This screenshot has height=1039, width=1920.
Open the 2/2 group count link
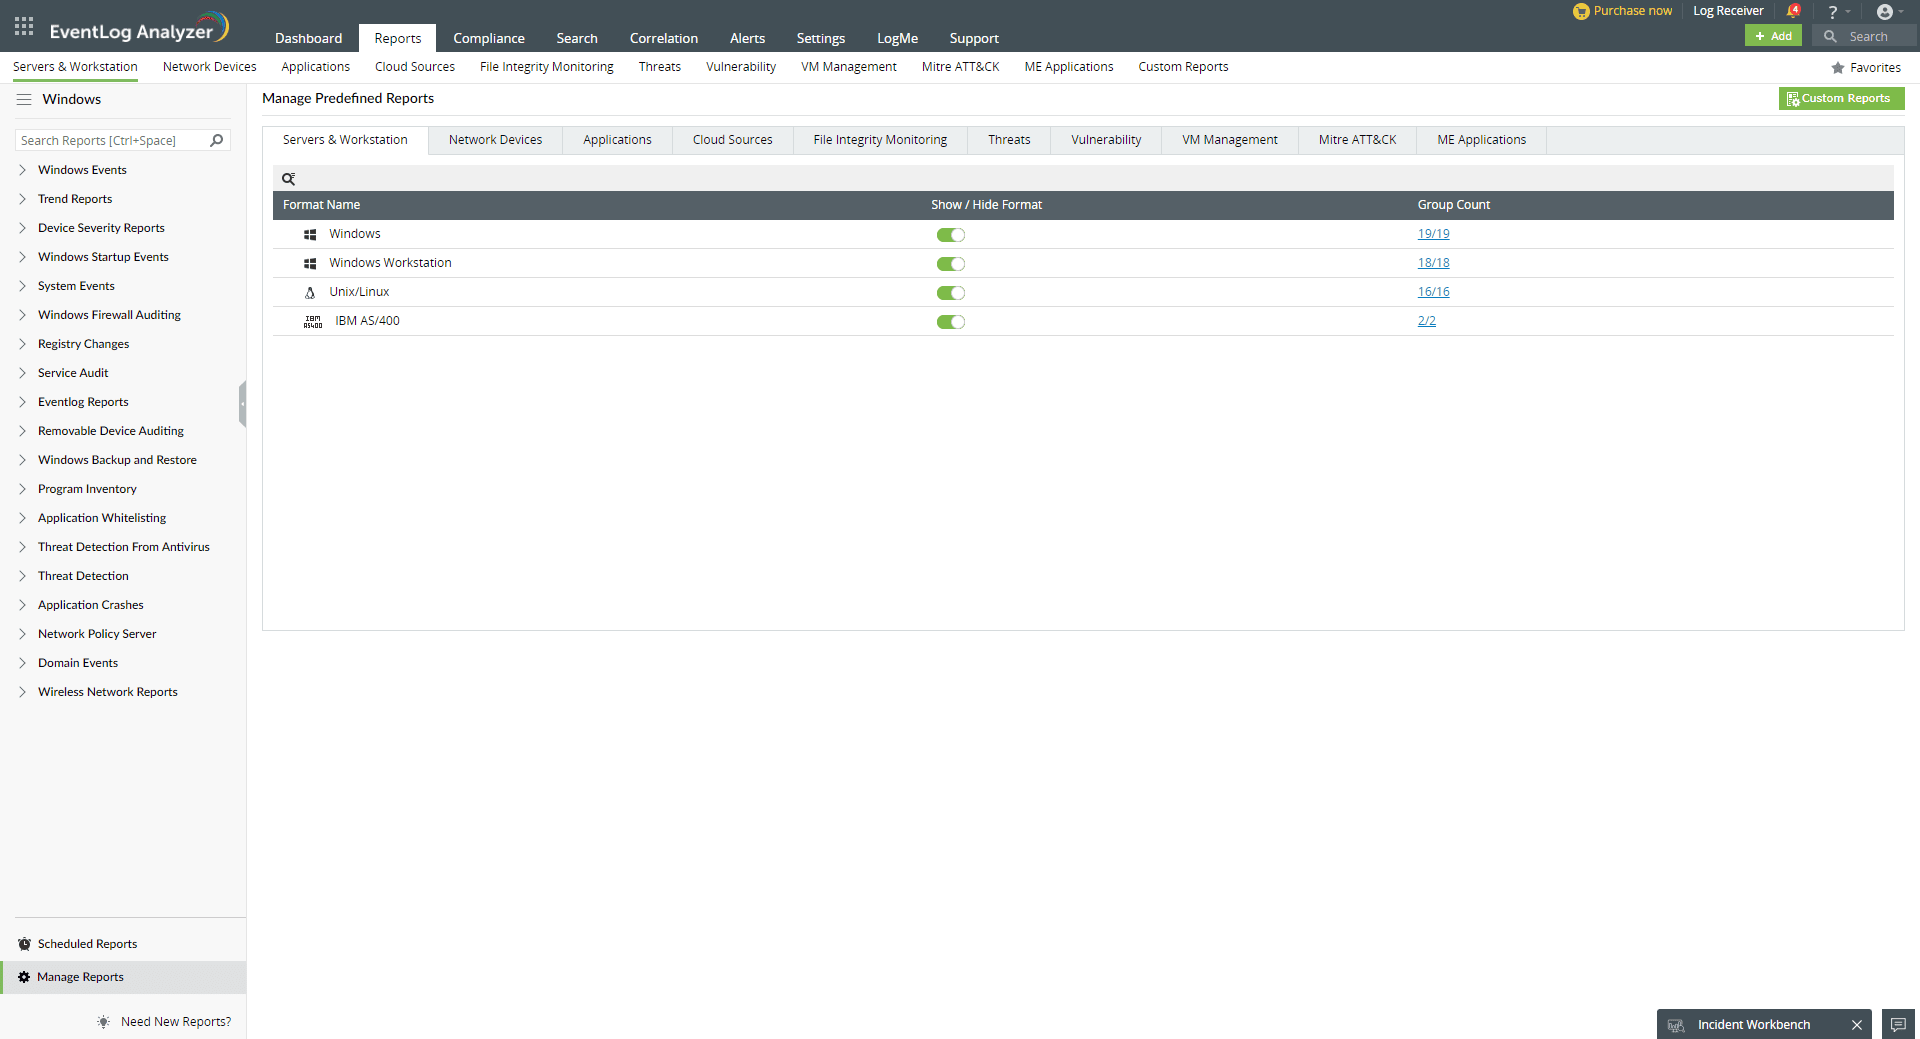coord(1426,321)
